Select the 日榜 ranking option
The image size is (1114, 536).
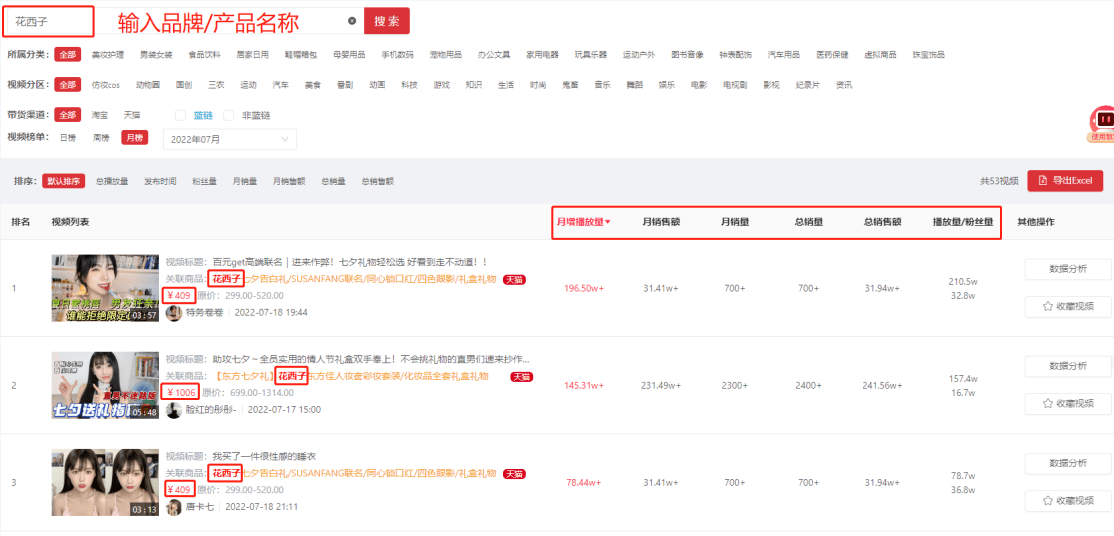[67, 138]
